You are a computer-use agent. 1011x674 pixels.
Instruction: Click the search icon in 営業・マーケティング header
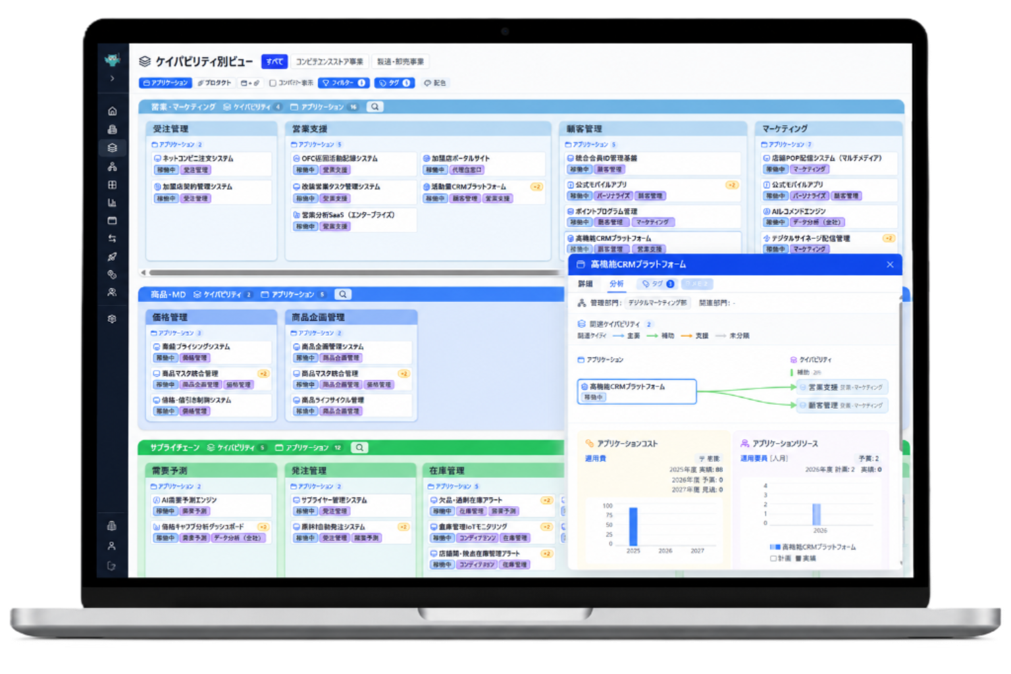point(375,107)
